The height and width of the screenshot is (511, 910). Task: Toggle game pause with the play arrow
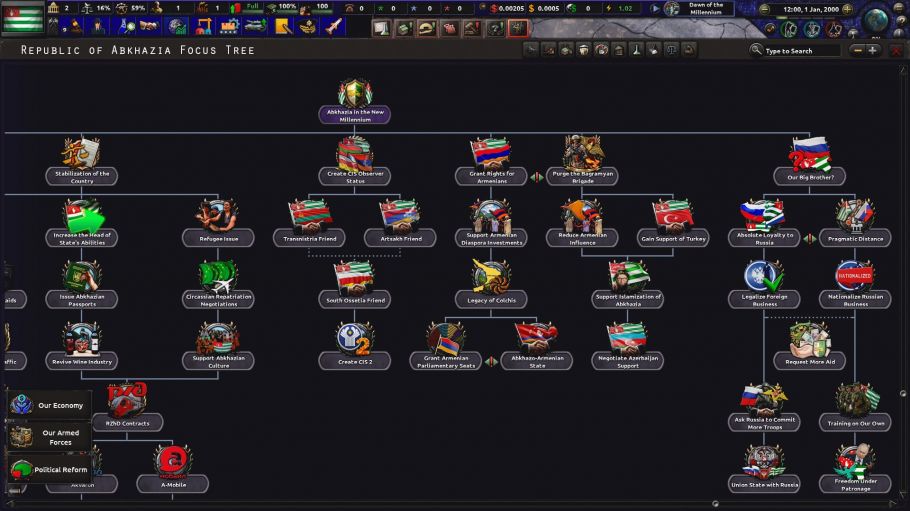[655, 9]
